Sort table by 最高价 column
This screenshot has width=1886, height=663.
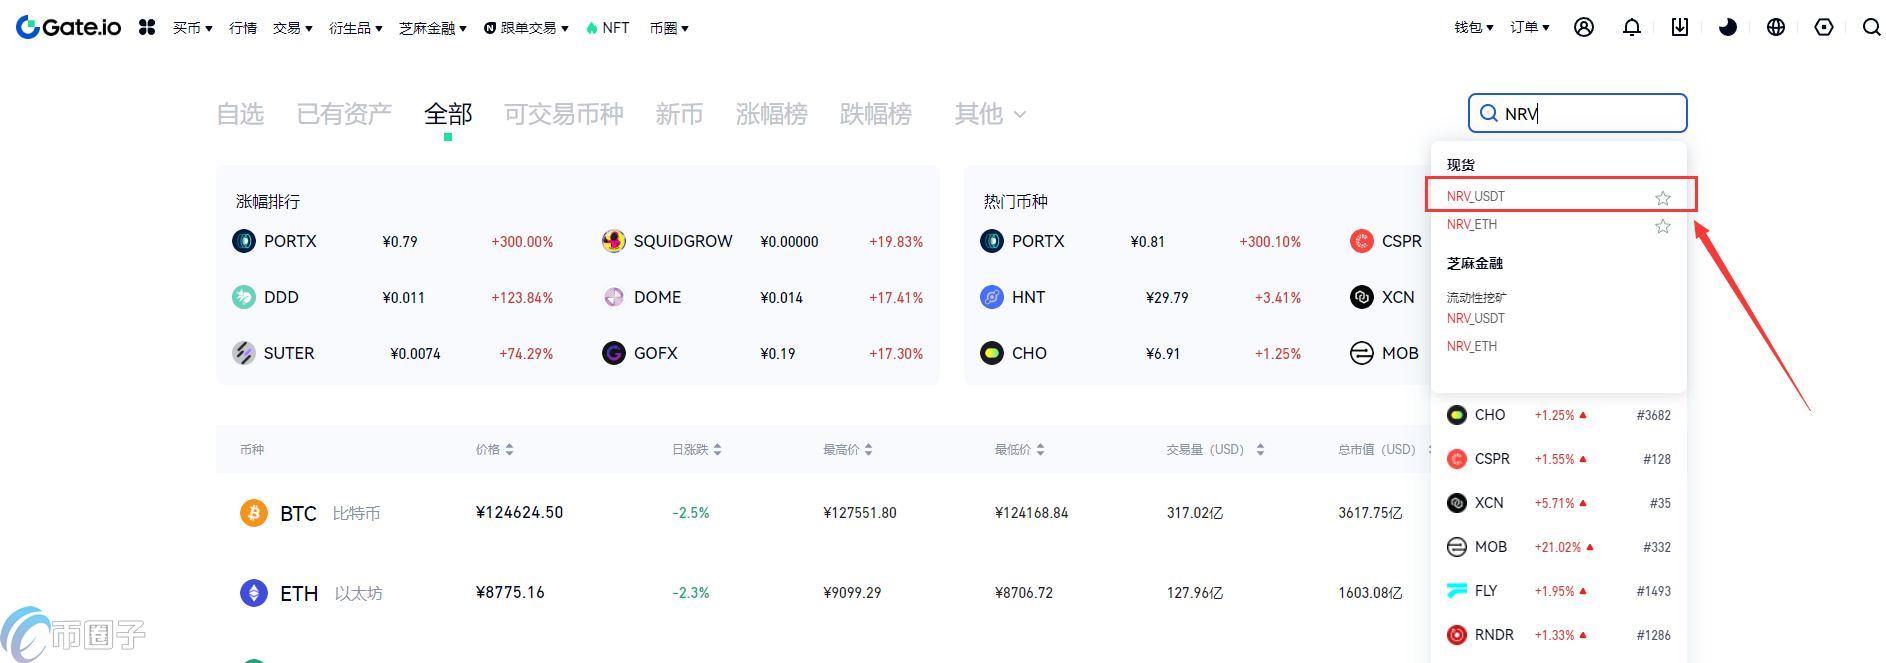point(848,450)
